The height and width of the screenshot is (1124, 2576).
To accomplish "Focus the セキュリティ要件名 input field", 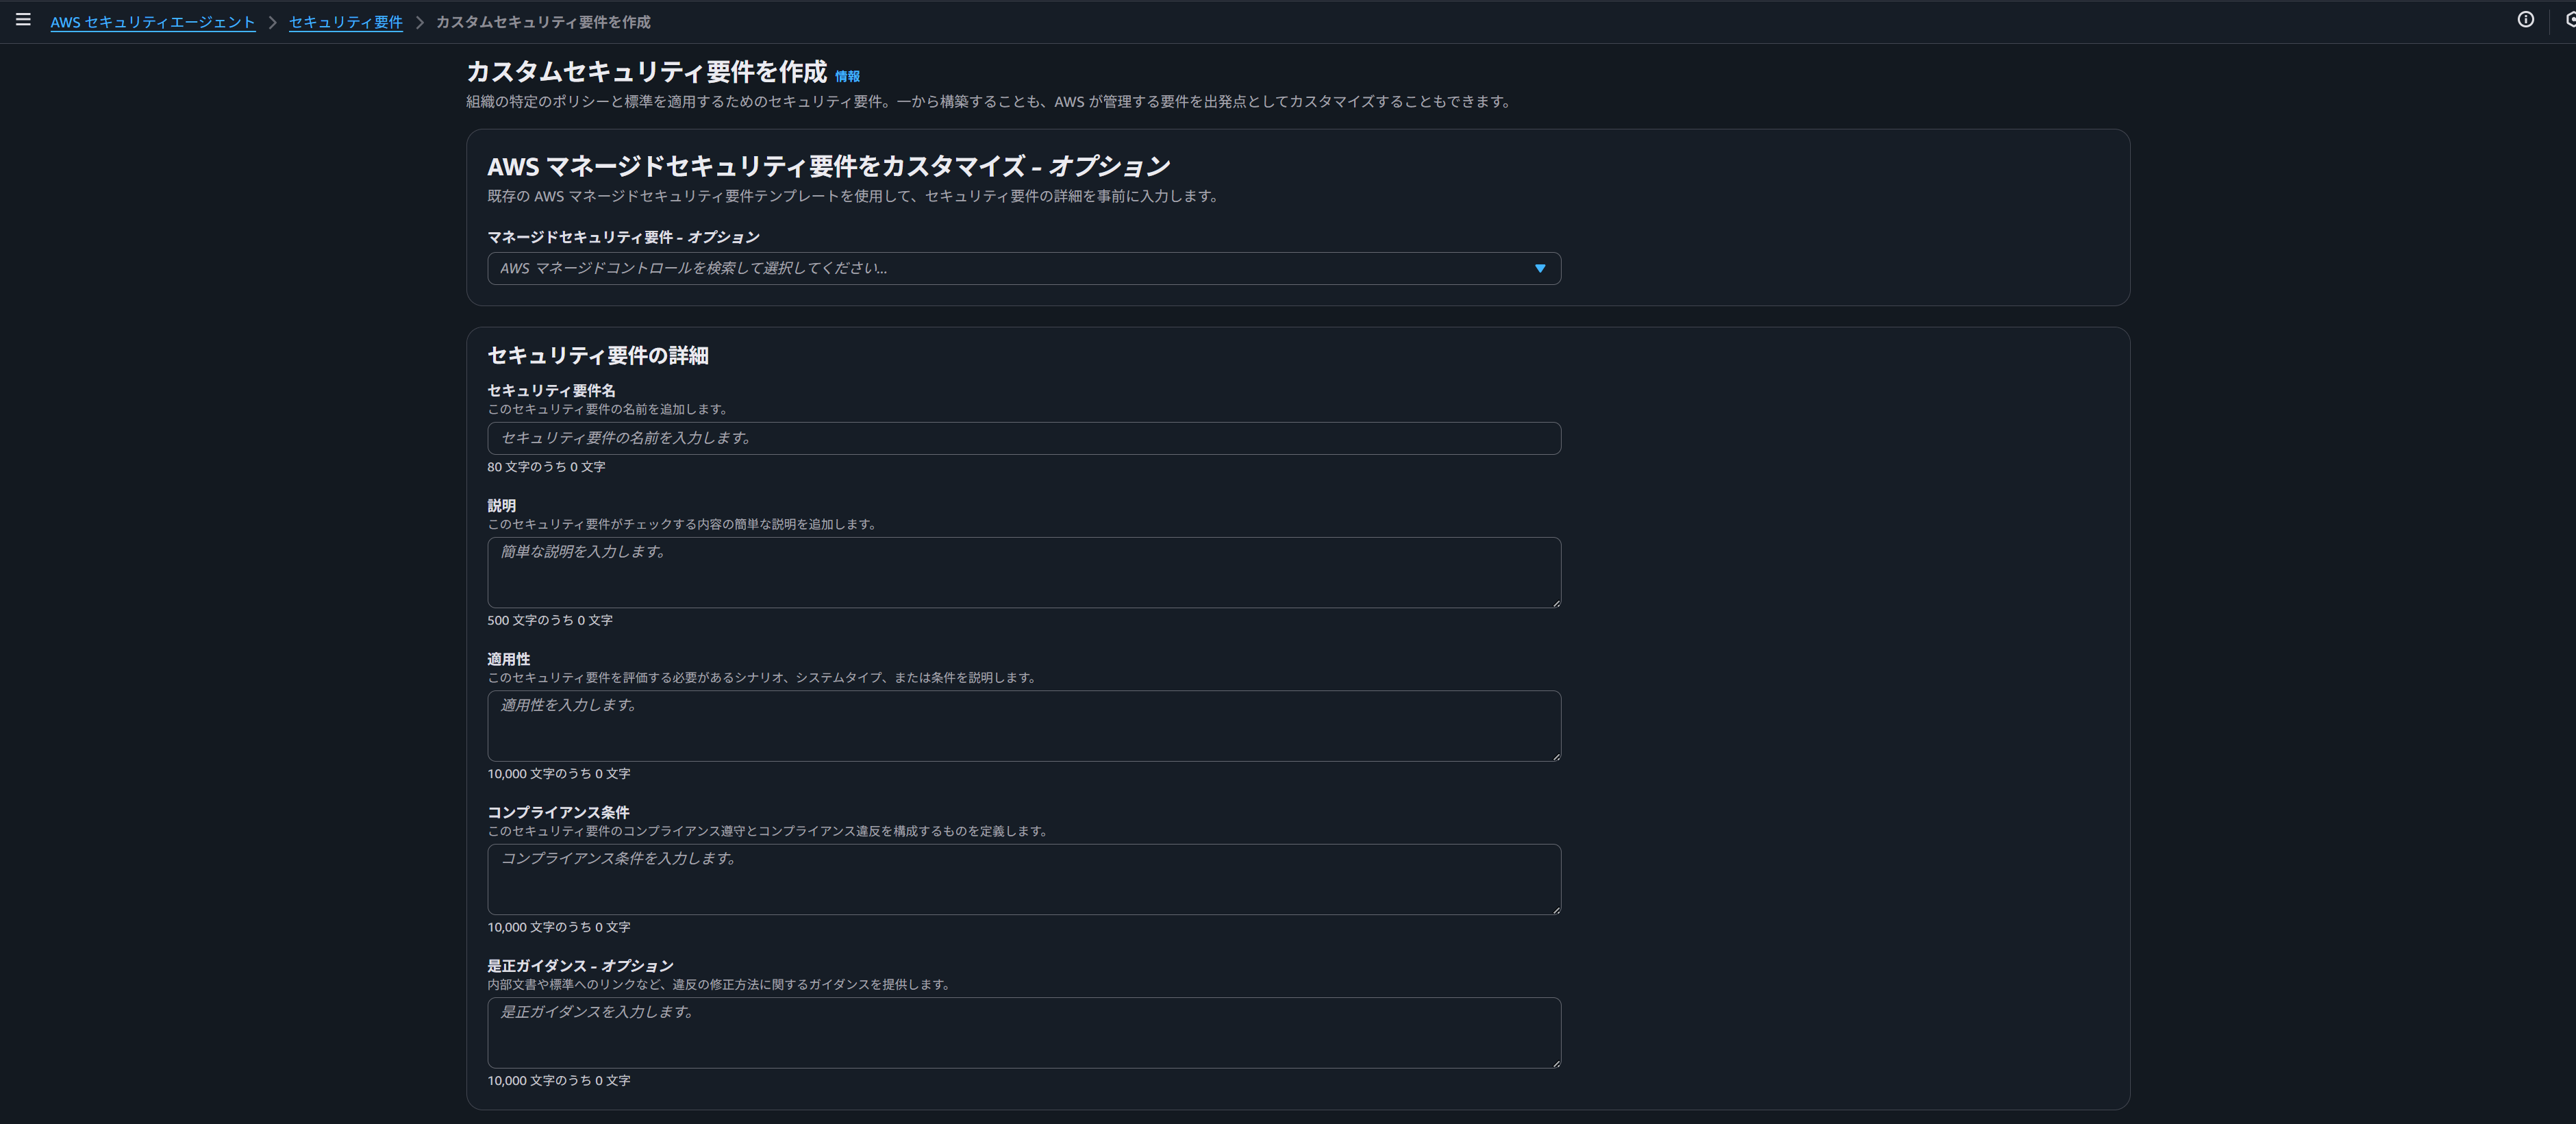I will 1023,438.
